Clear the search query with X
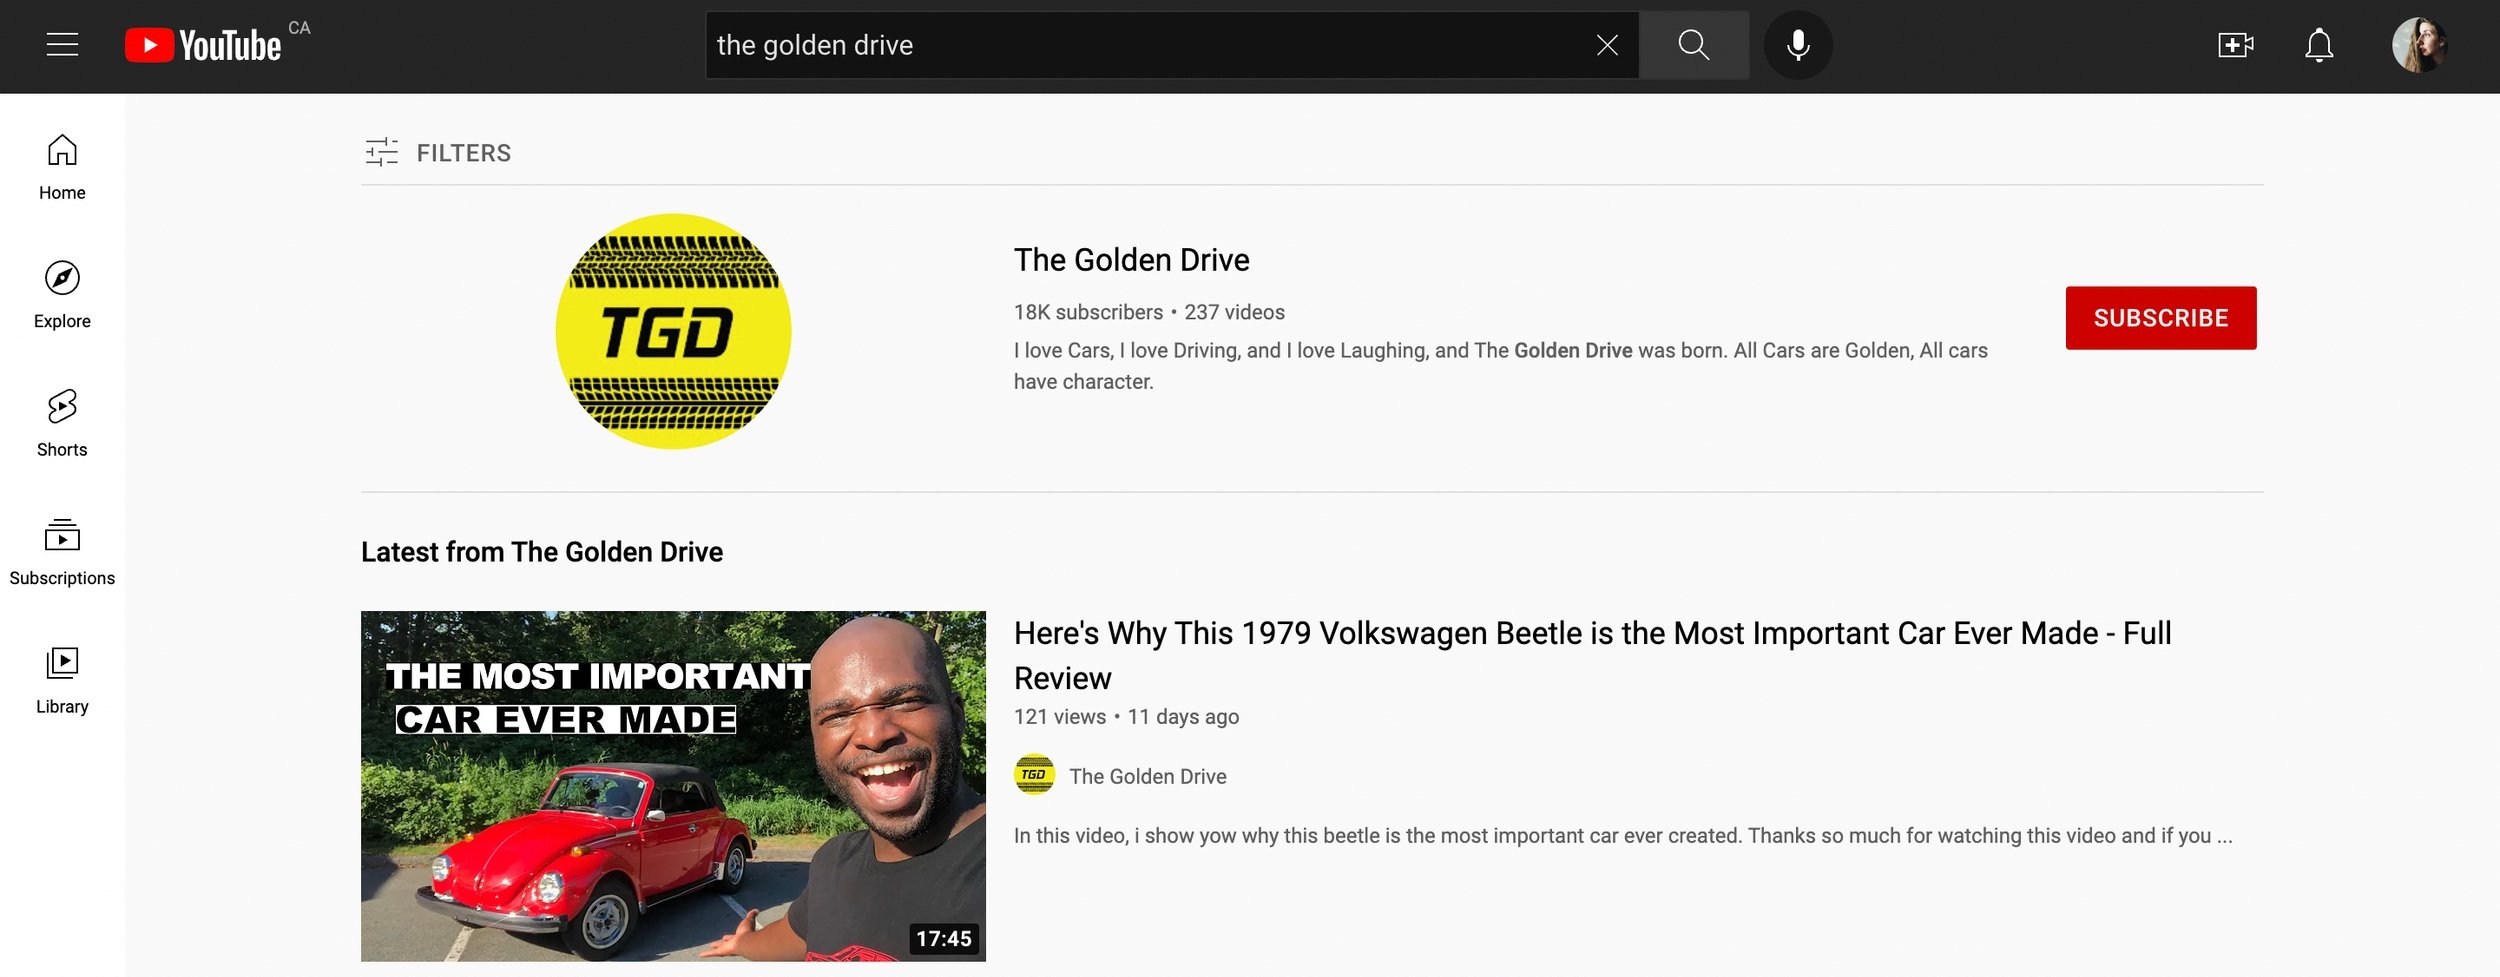Image resolution: width=2500 pixels, height=977 pixels. point(1607,45)
